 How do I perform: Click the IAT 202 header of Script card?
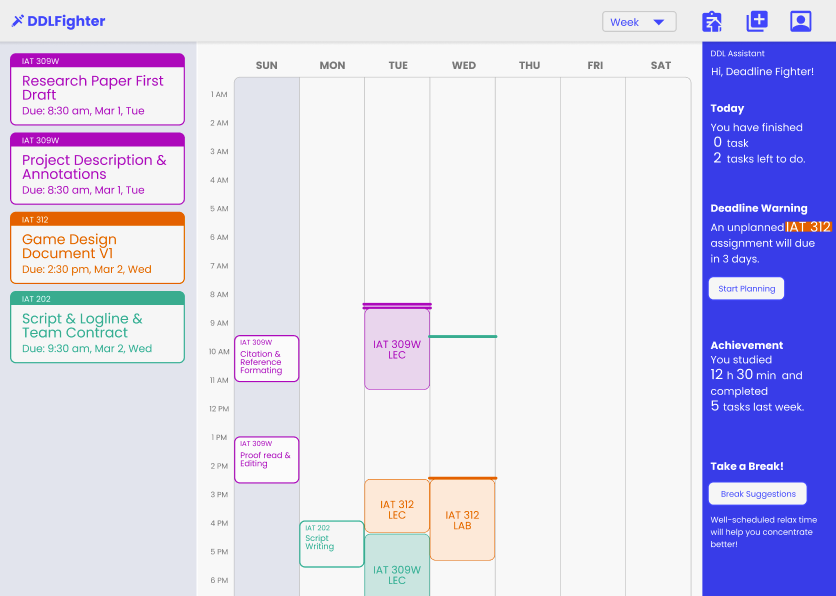(x=98, y=299)
